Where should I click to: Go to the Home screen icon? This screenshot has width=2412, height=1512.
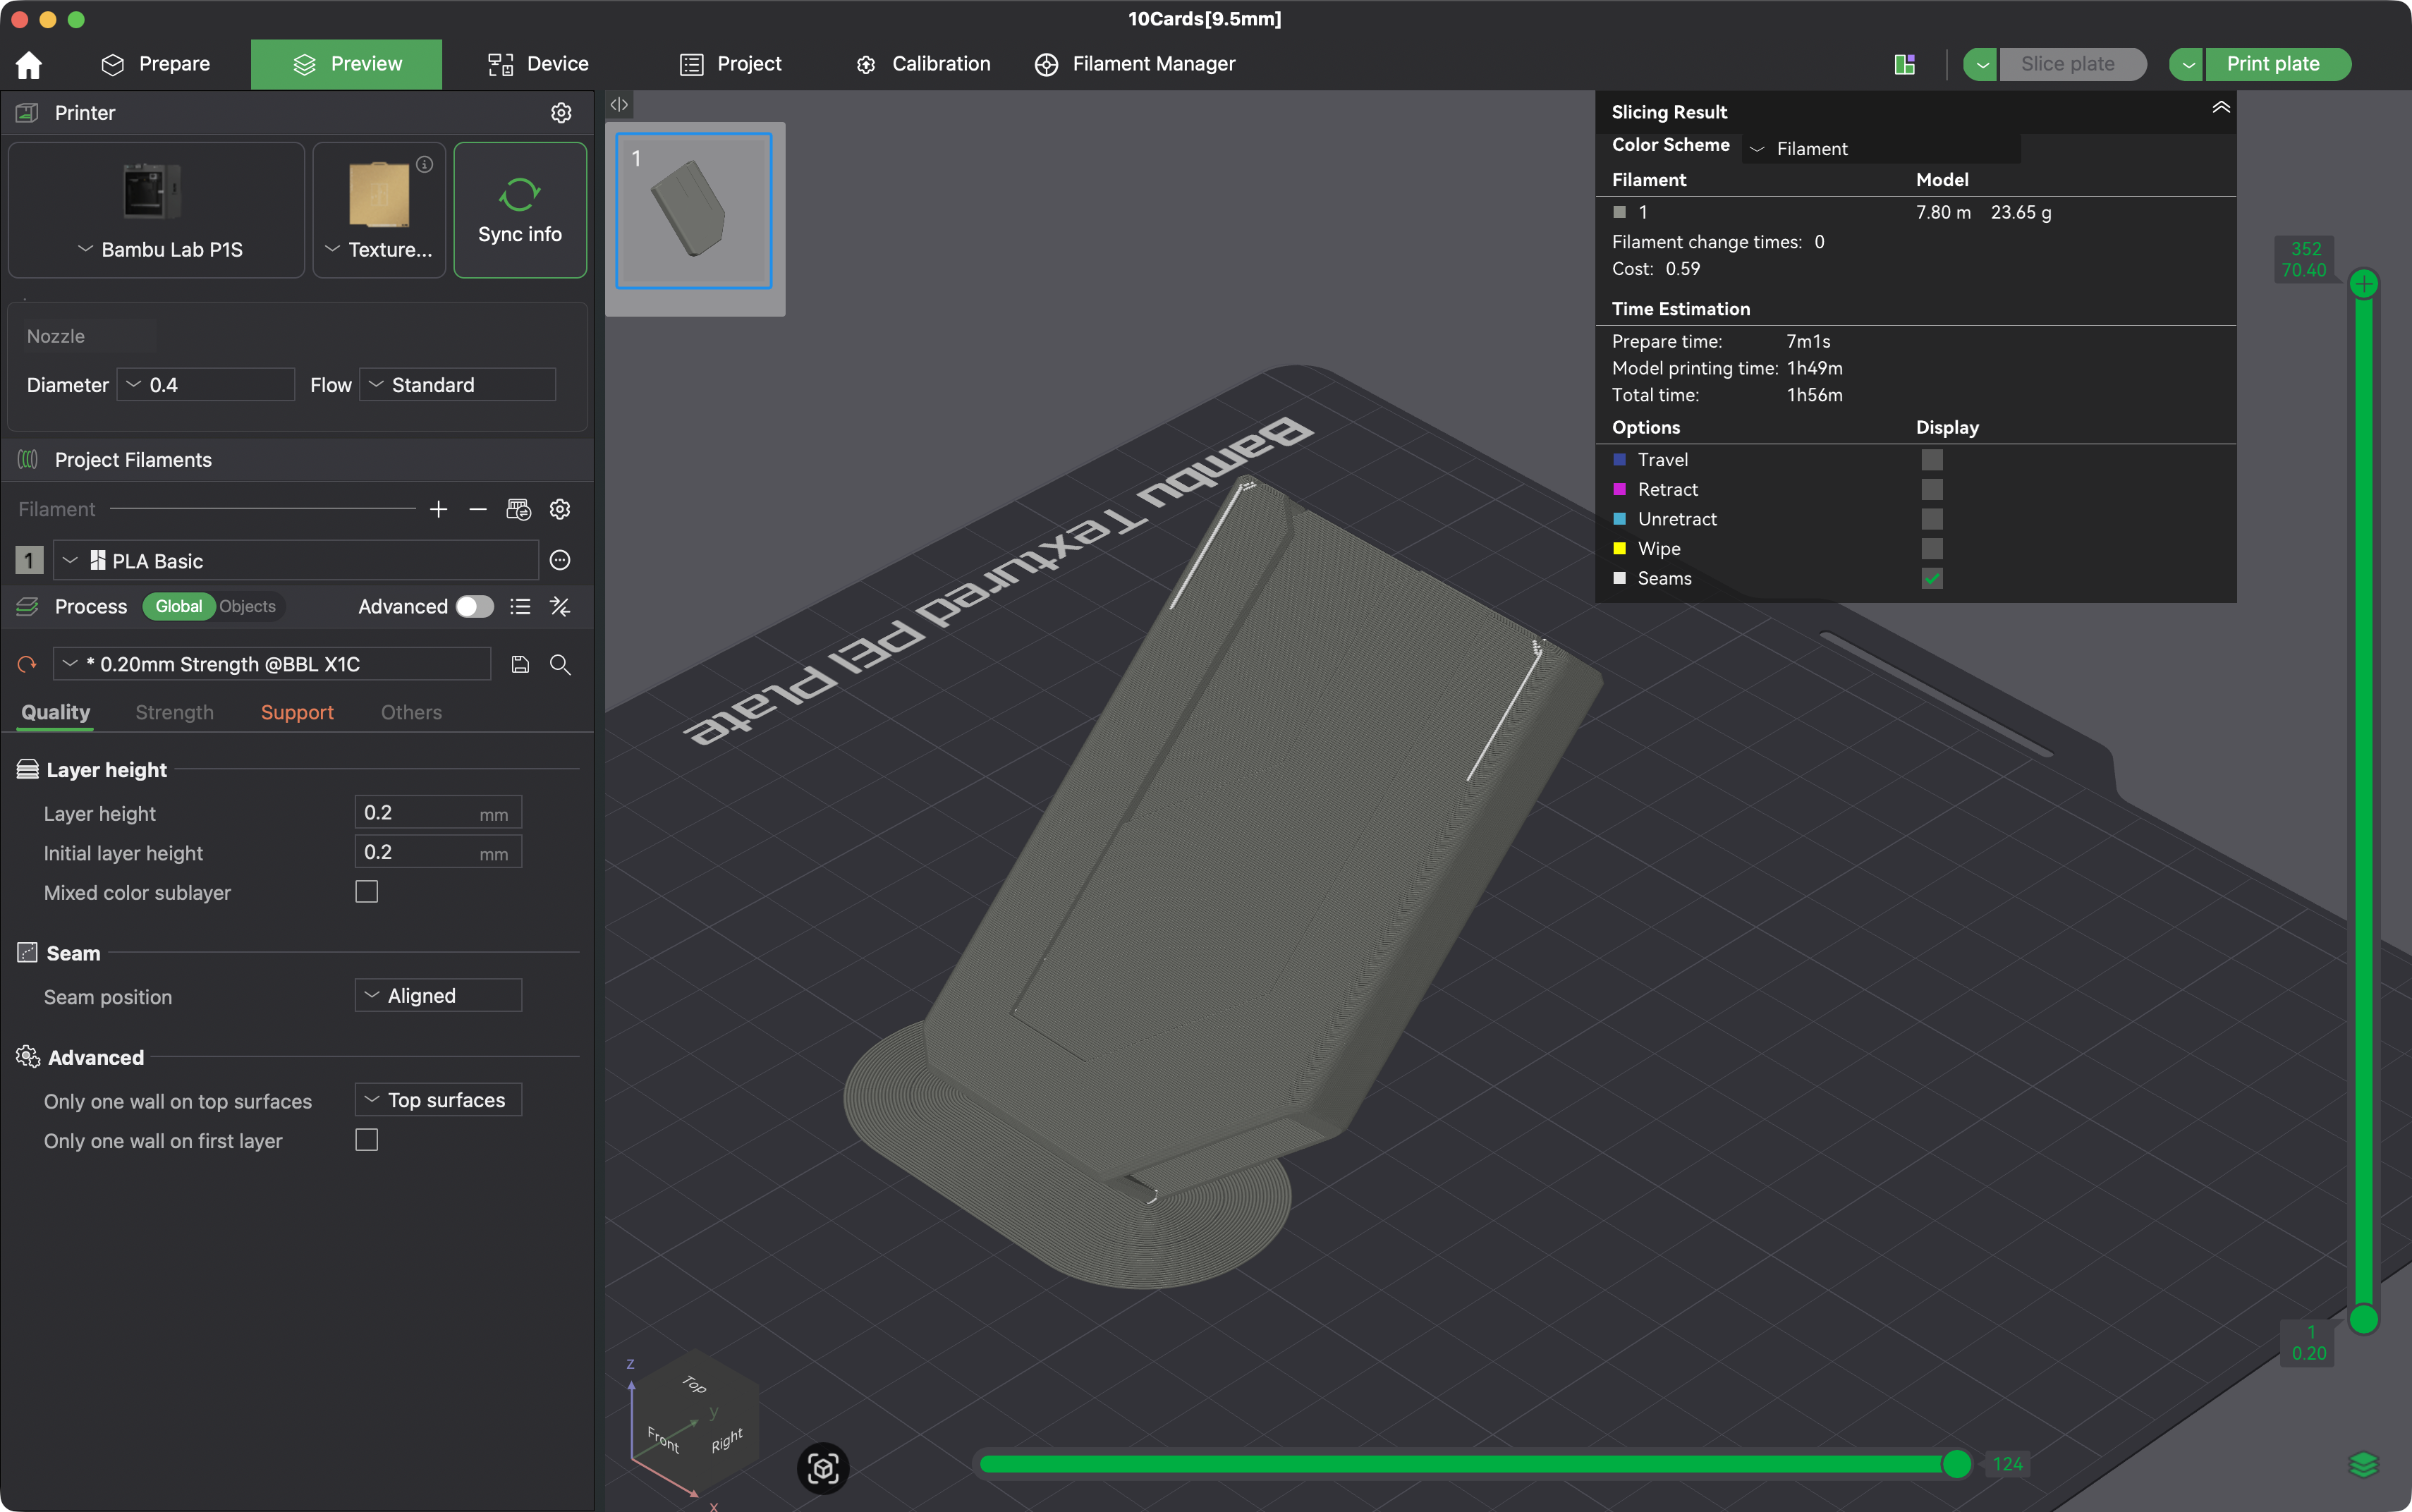[x=29, y=65]
